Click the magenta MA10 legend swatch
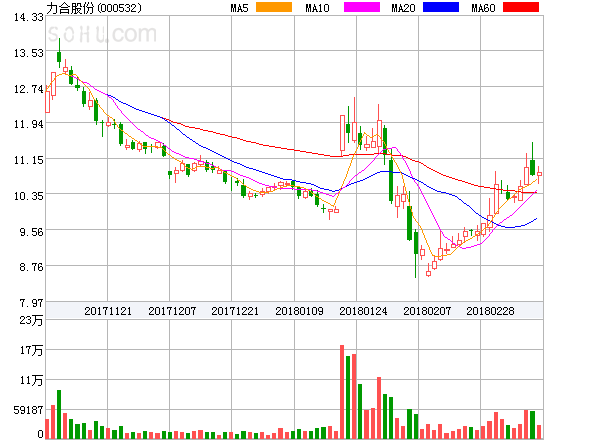Image resolution: width=600 pixels, height=440 pixels. tap(362, 7)
